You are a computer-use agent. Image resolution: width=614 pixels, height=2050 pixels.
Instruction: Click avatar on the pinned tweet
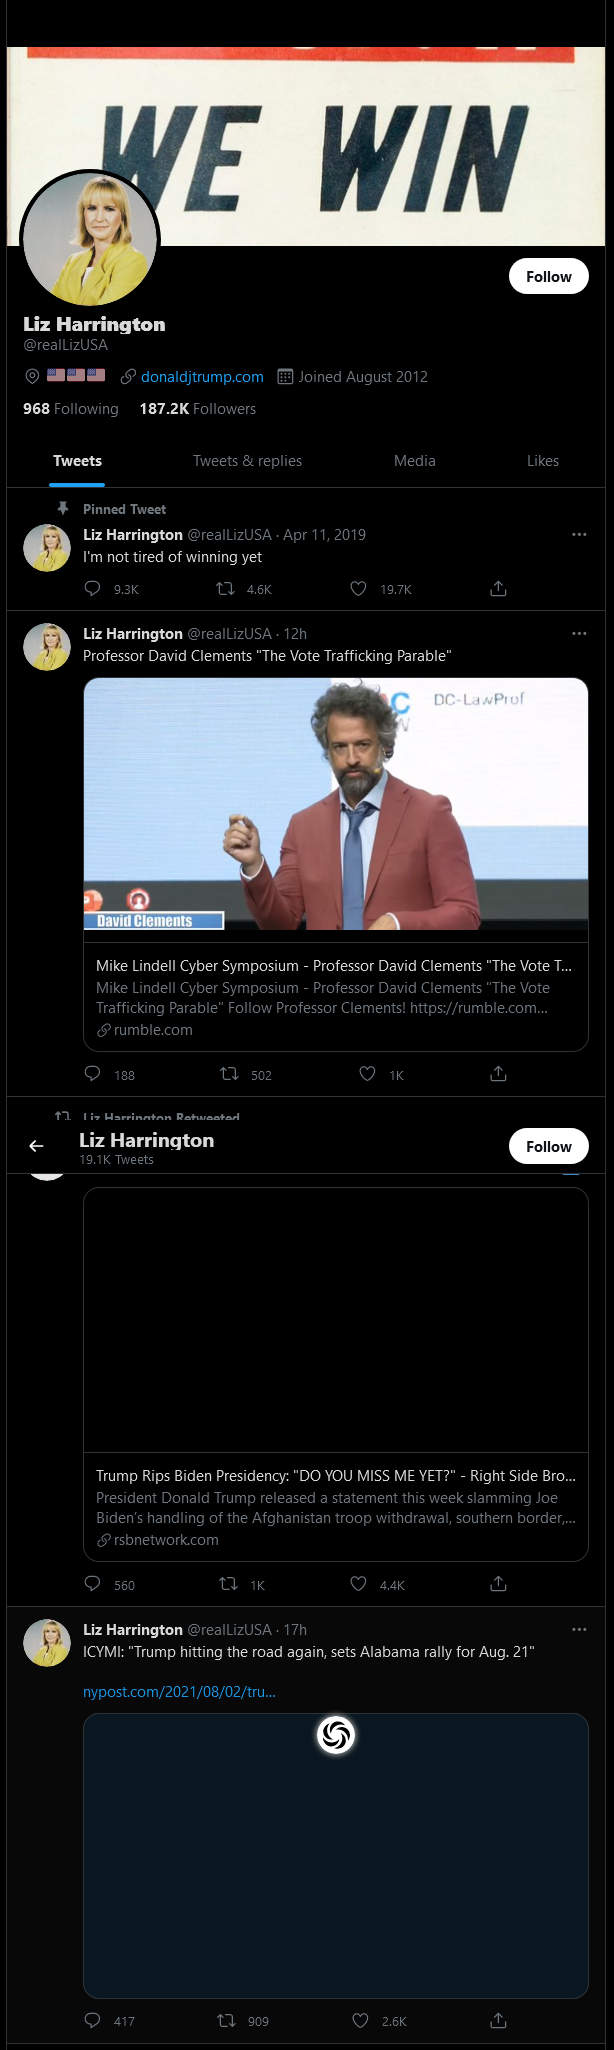pyautogui.click(x=47, y=548)
